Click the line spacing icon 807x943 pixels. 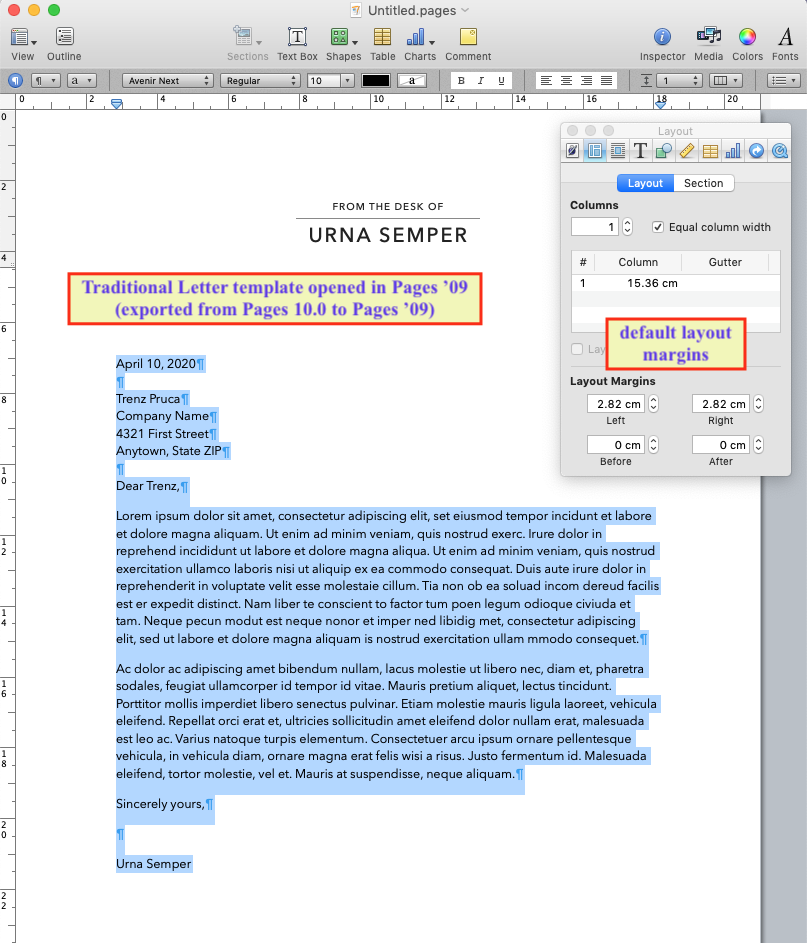coord(646,81)
